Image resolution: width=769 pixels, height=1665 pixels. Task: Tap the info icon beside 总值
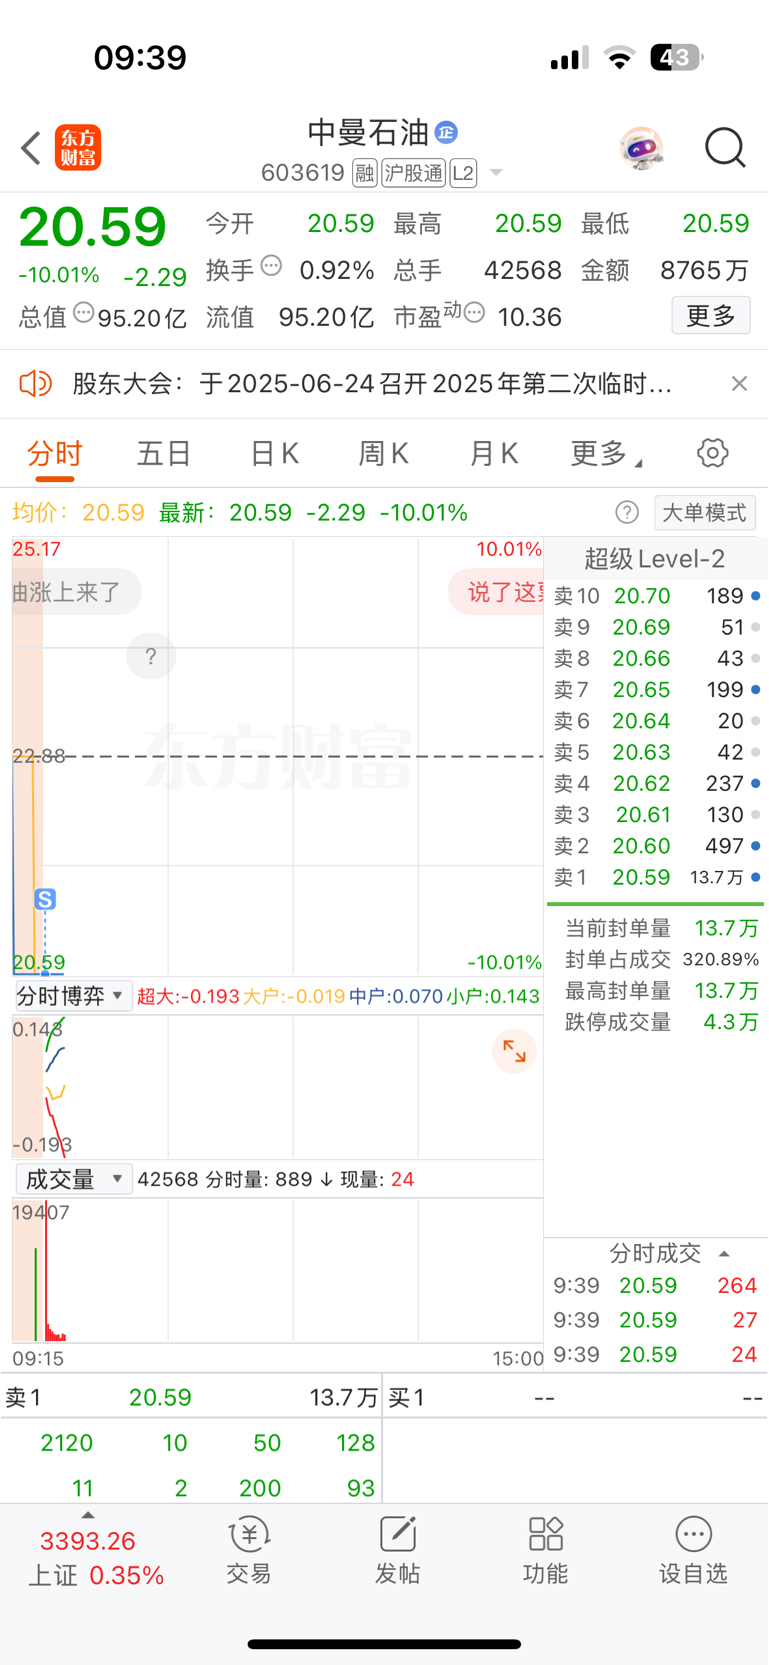(x=84, y=313)
